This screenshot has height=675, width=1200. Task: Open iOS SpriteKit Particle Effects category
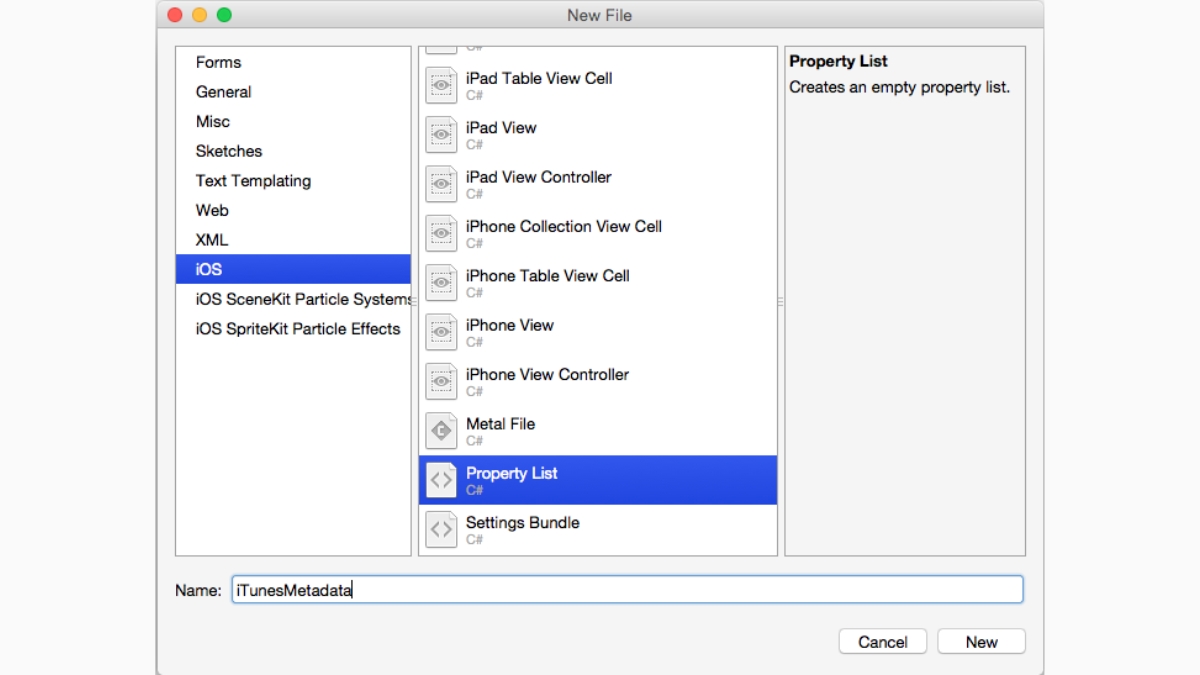tap(298, 329)
